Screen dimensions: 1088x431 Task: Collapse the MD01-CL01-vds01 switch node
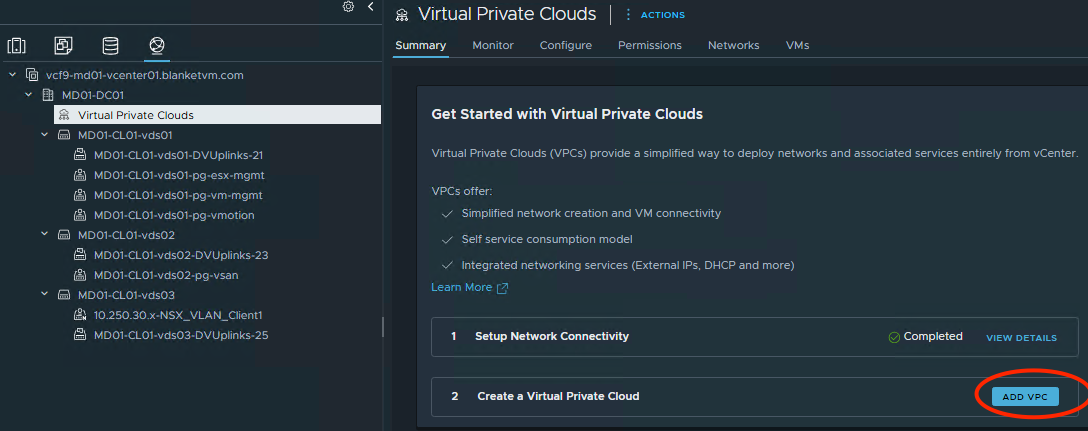45,135
